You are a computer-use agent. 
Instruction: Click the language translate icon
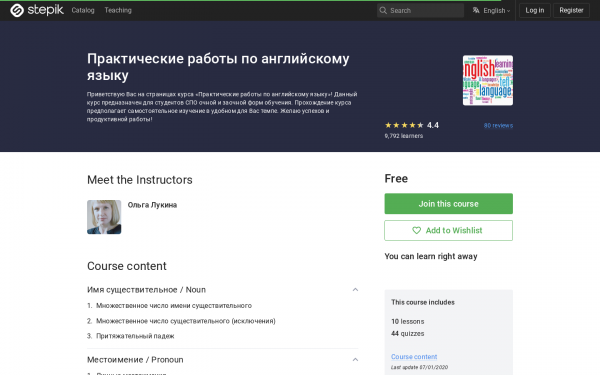point(476,10)
